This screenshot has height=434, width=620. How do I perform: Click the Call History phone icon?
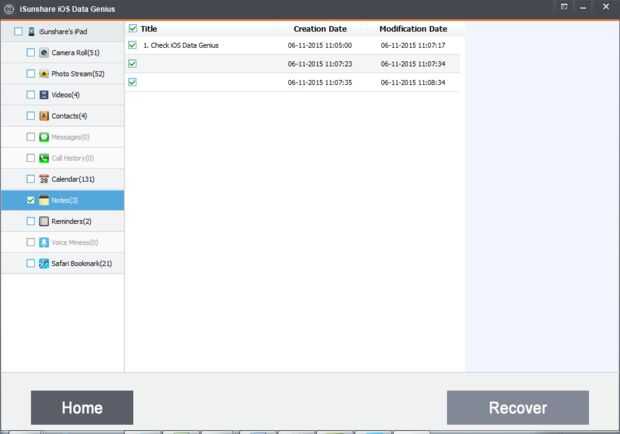(x=44, y=158)
